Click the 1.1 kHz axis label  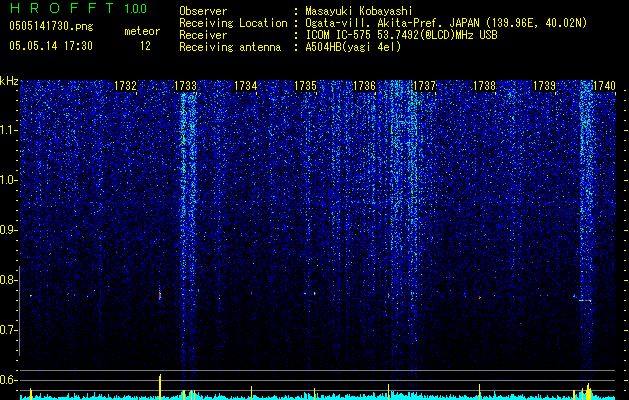(x=8, y=130)
